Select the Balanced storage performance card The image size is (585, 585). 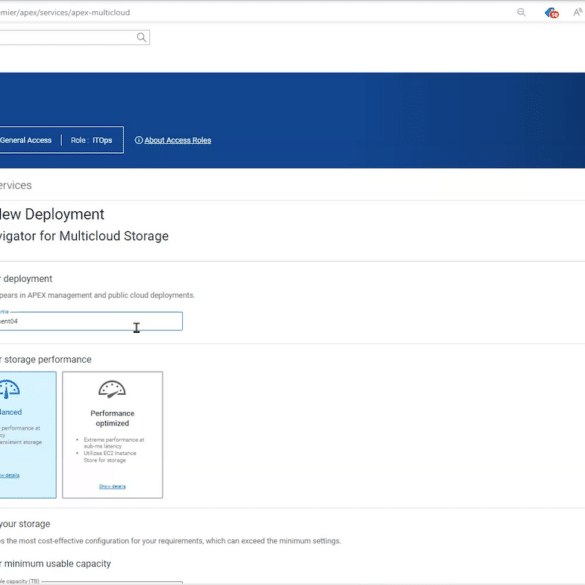(x=28, y=435)
